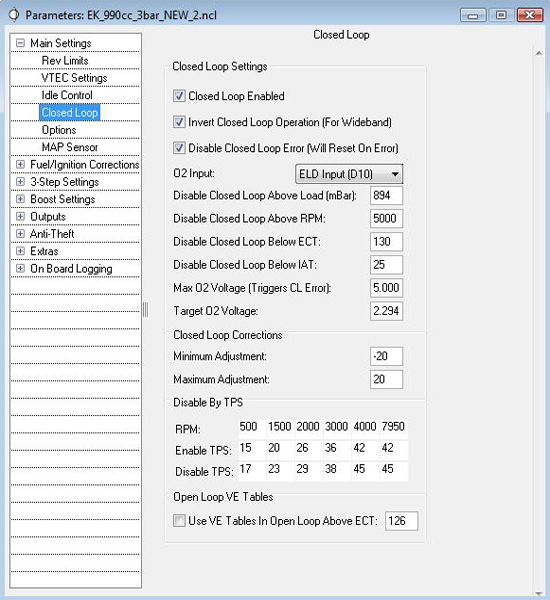Expand the Anti-Theft plus icon
This screenshot has width=550, height=600.
(x=20, y=234)
